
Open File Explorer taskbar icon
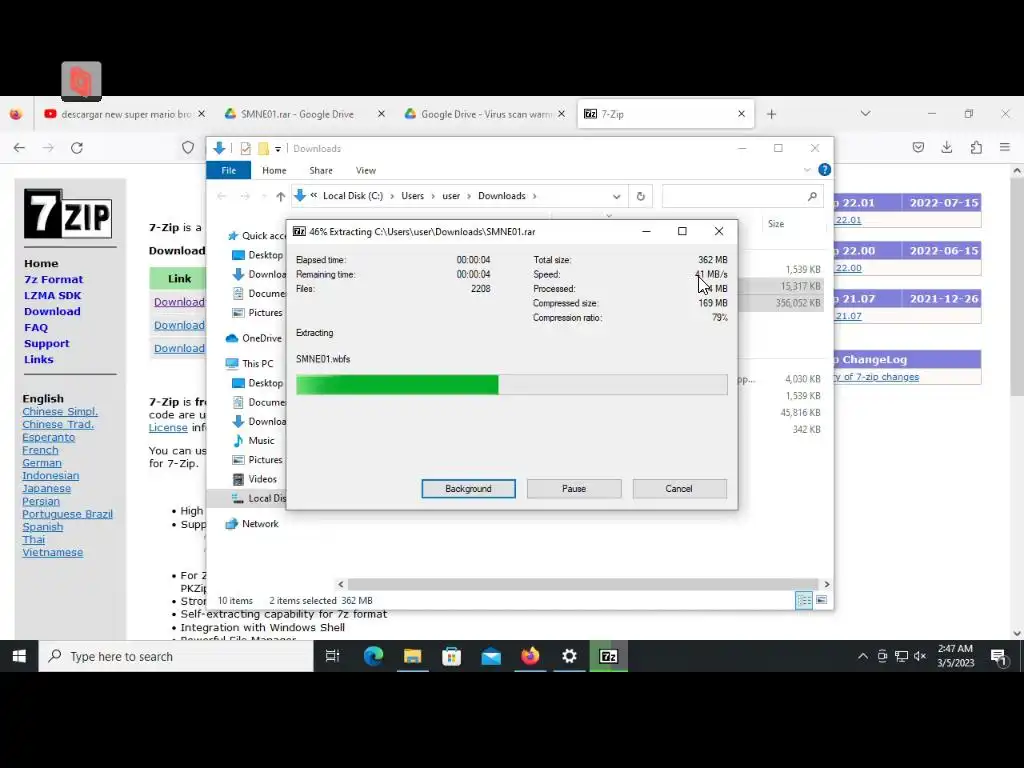click(x=413, y=656)
